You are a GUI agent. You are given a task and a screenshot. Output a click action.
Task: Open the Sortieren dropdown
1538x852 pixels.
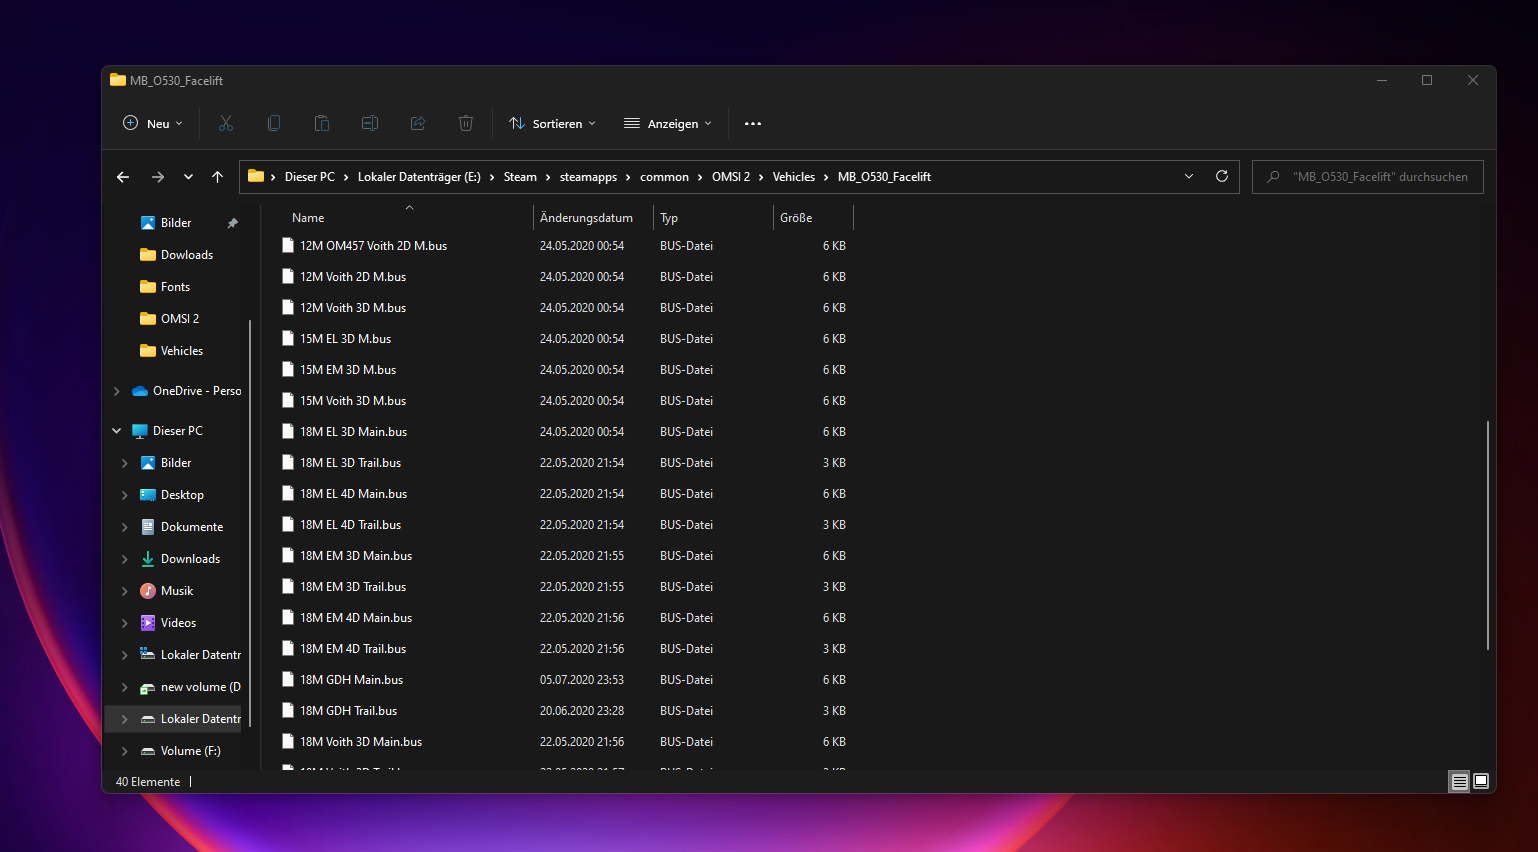(552, 123)
